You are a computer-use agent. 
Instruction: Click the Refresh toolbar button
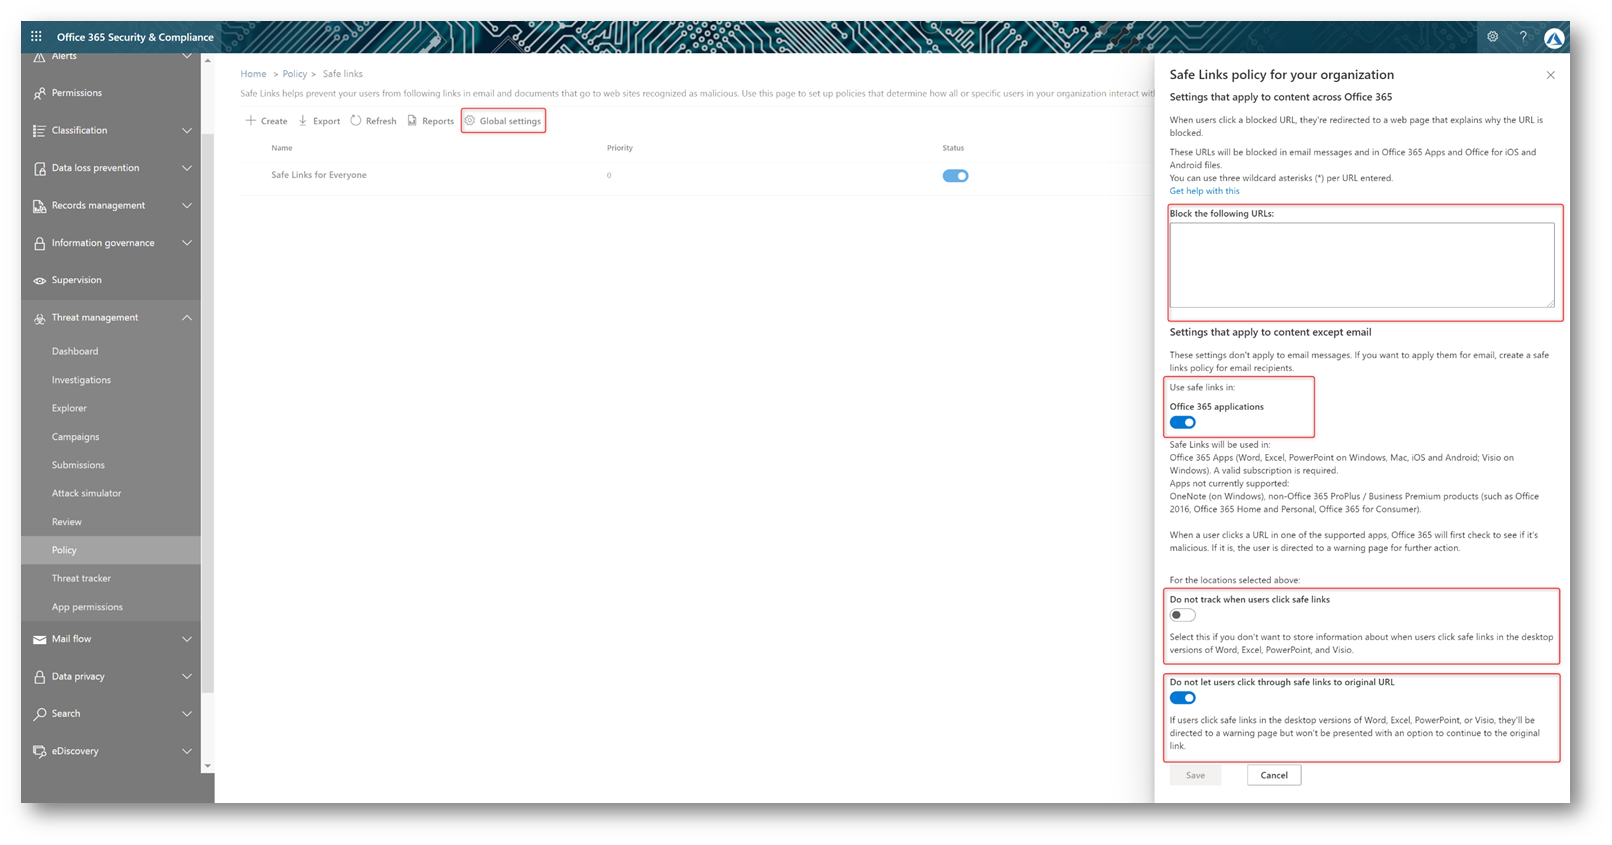tap(373, 121)
